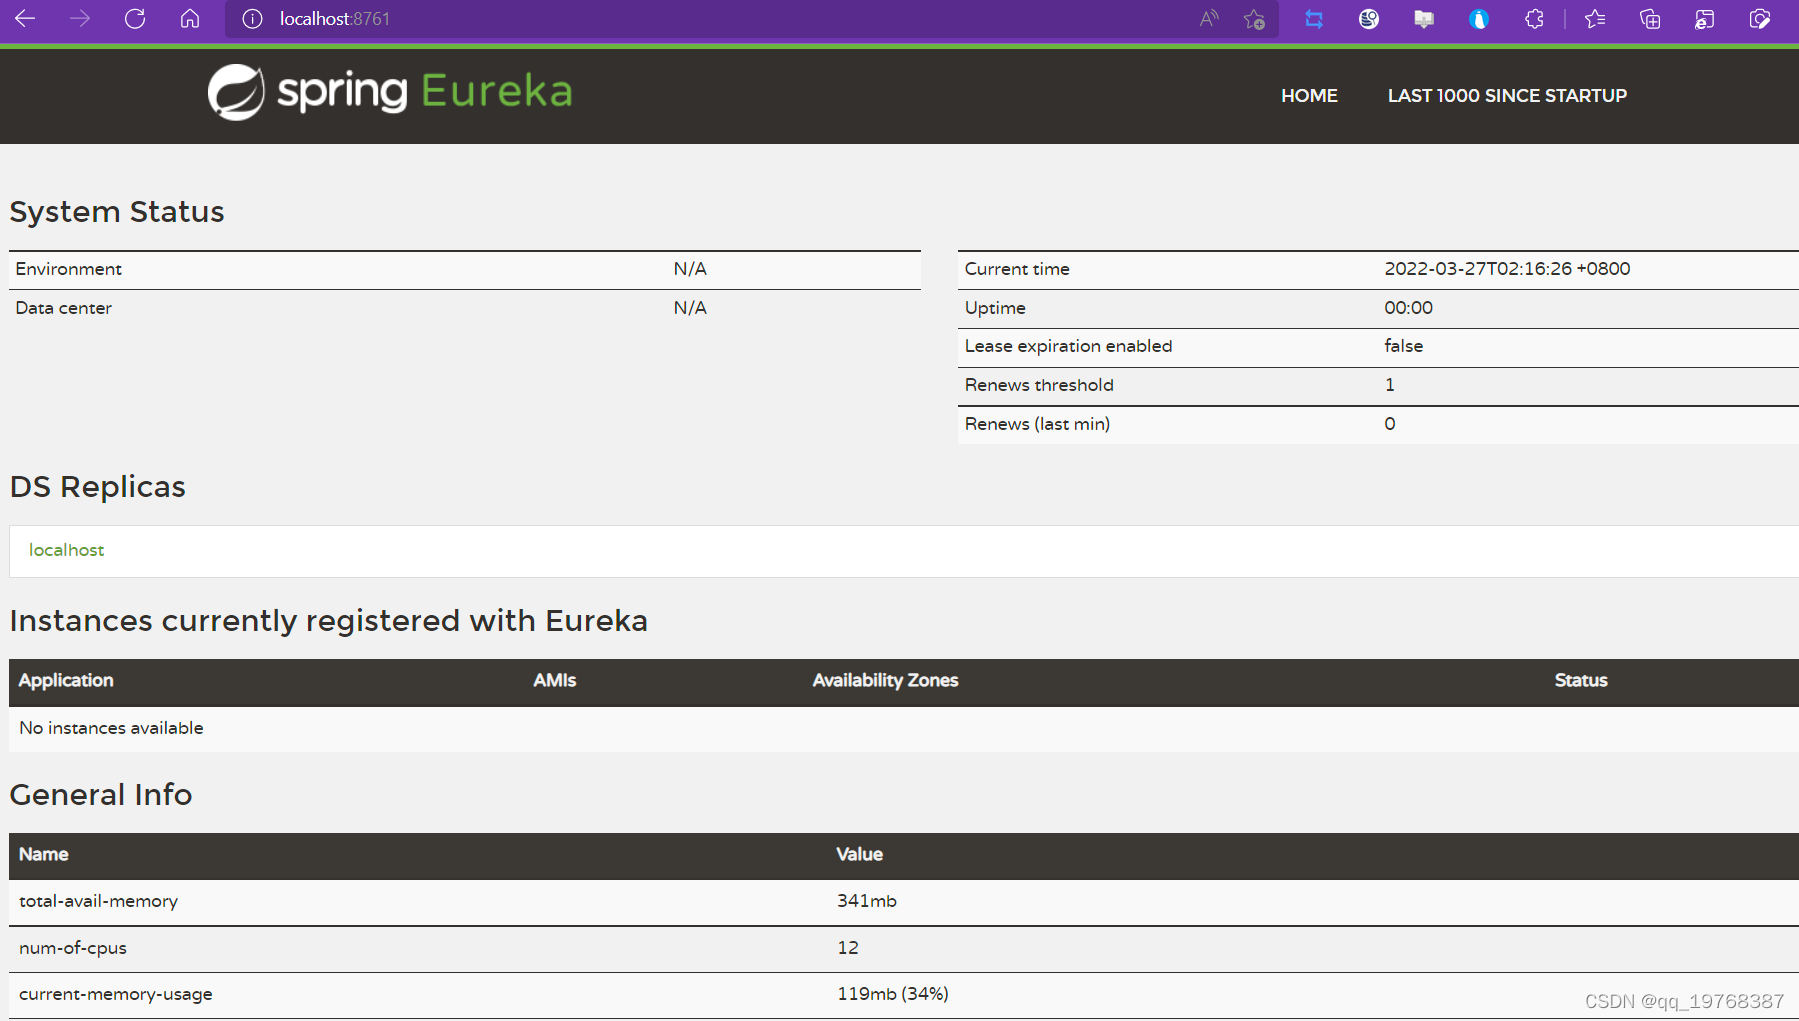Click the DS Replicas heading
Screen dimensions: 1799x1021
(98, 487)
